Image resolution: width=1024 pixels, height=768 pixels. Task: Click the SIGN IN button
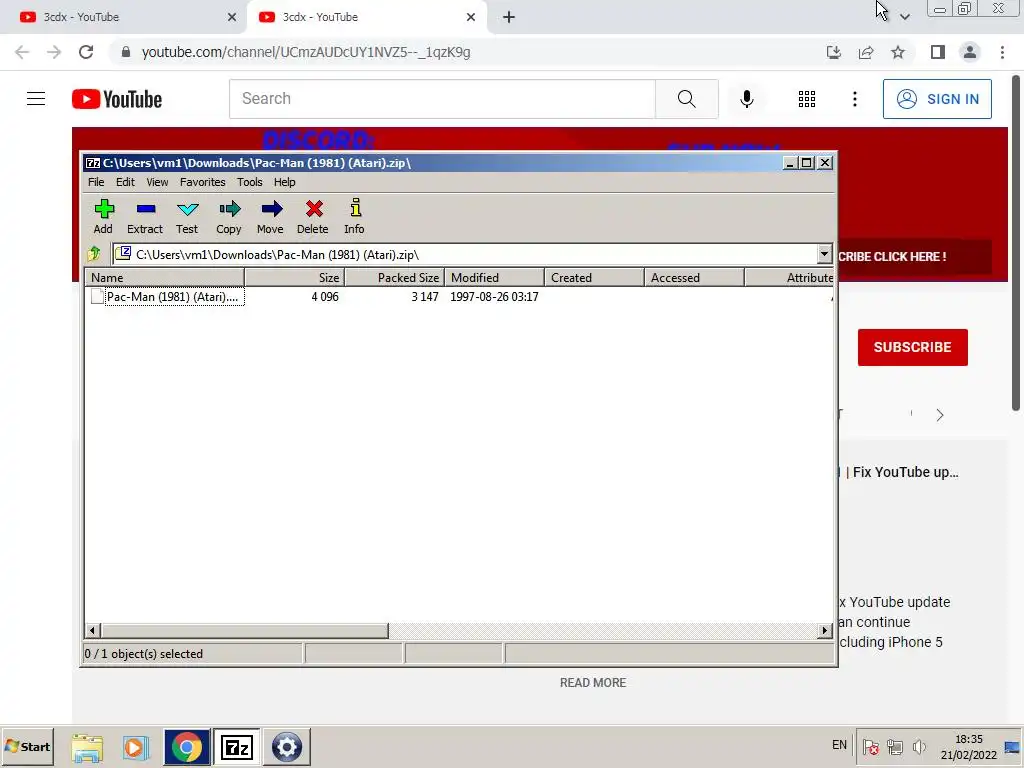pos(937,99)
